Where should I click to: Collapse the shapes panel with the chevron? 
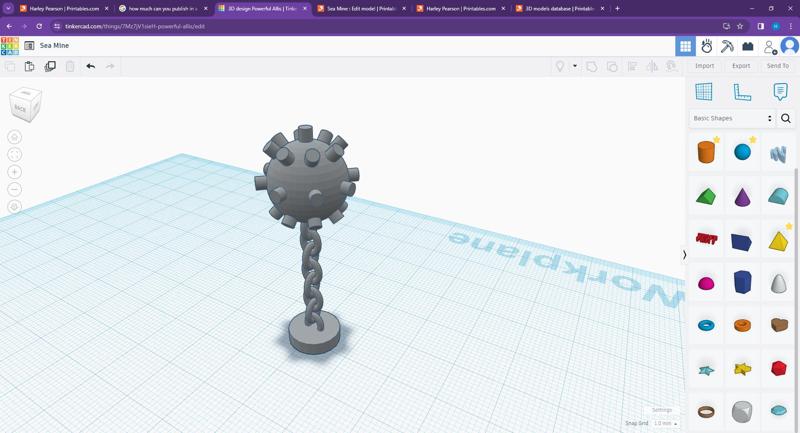684,254
